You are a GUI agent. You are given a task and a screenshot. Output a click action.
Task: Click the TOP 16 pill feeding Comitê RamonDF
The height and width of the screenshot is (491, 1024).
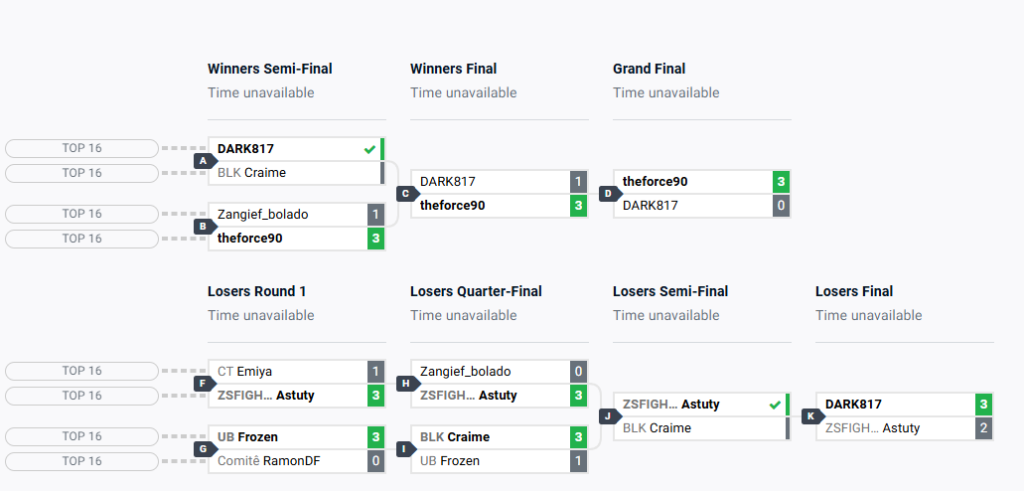click(x=82, y=461)
